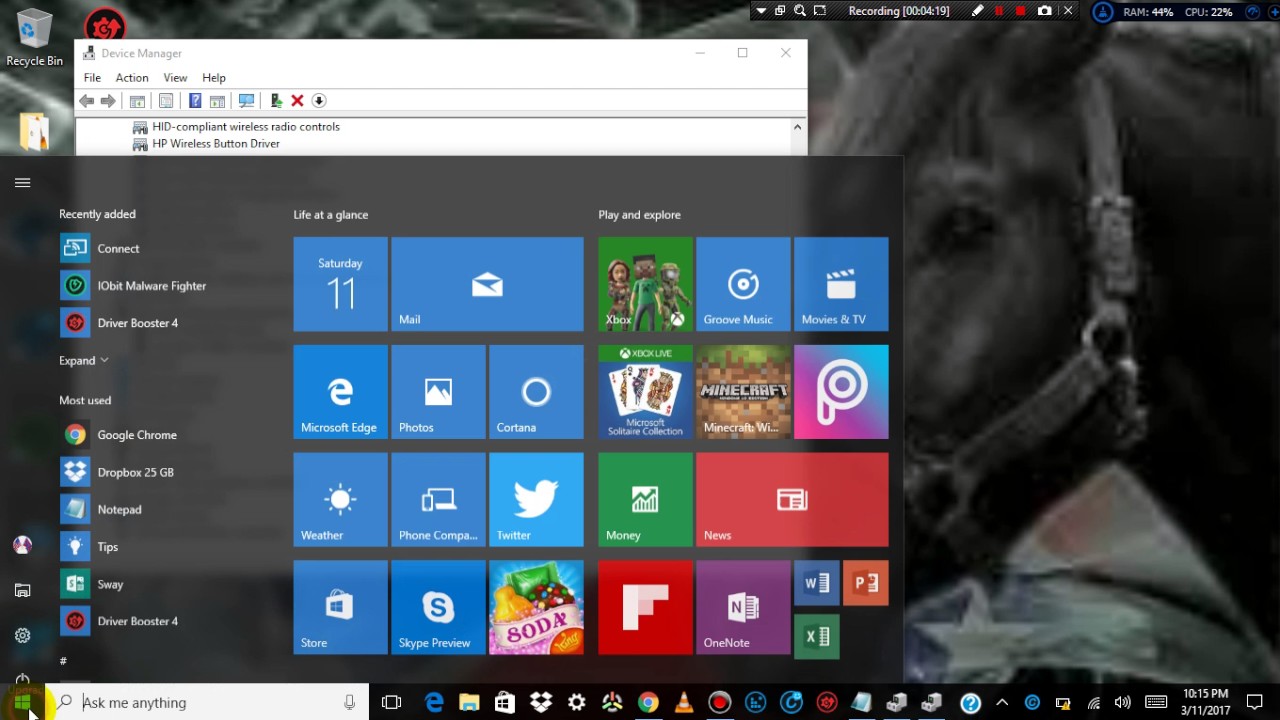The height and width of the screenshot is (720, 1280).
Task: Open the recorder dropdown arrow
Action: tap(761, 11)
